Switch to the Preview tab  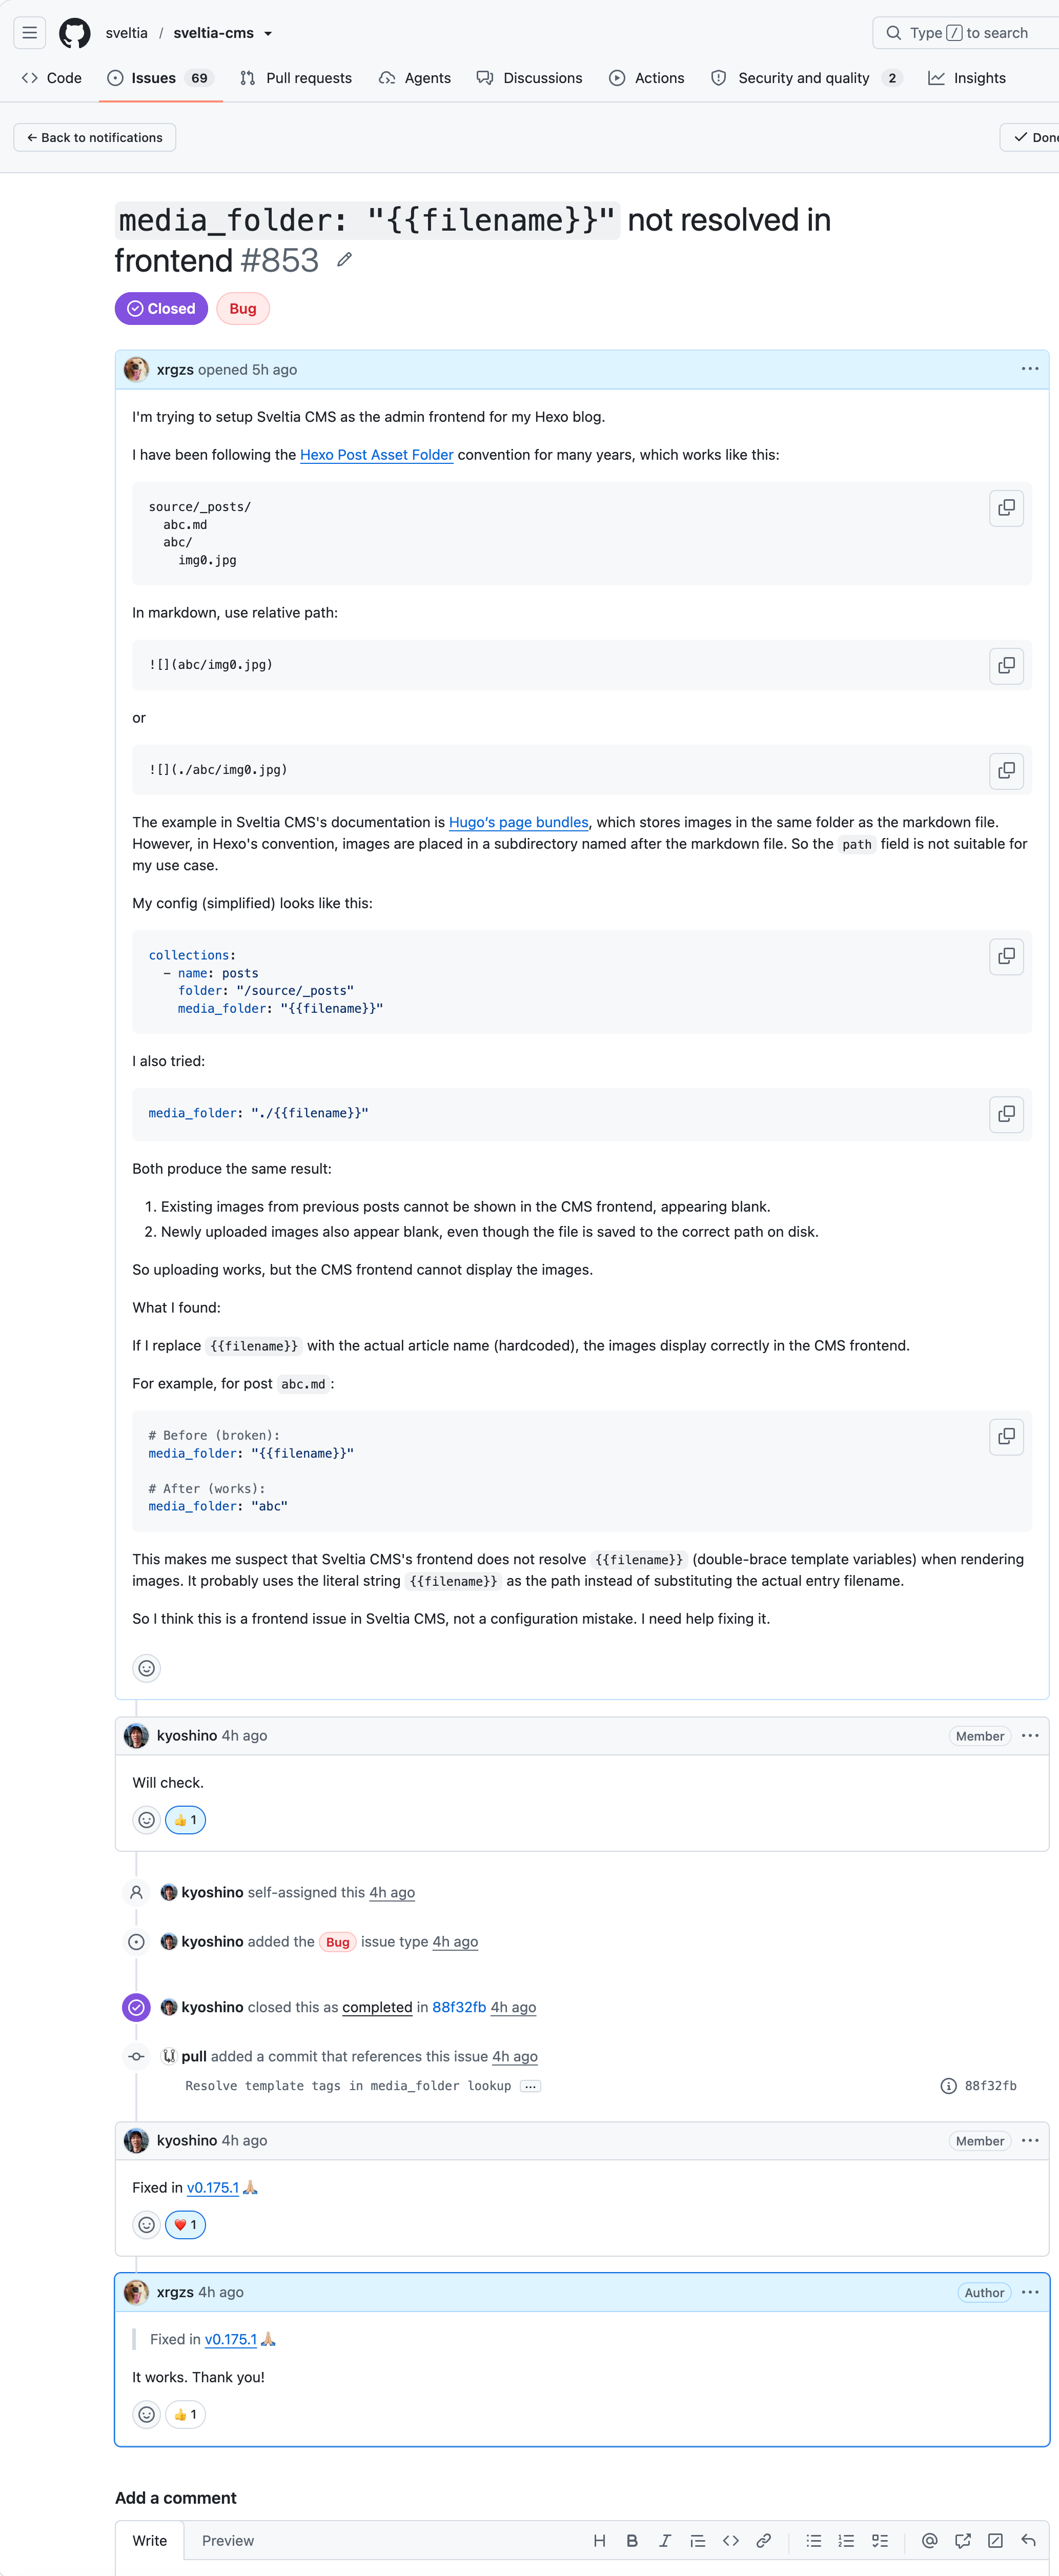(x=228, y=2540)
